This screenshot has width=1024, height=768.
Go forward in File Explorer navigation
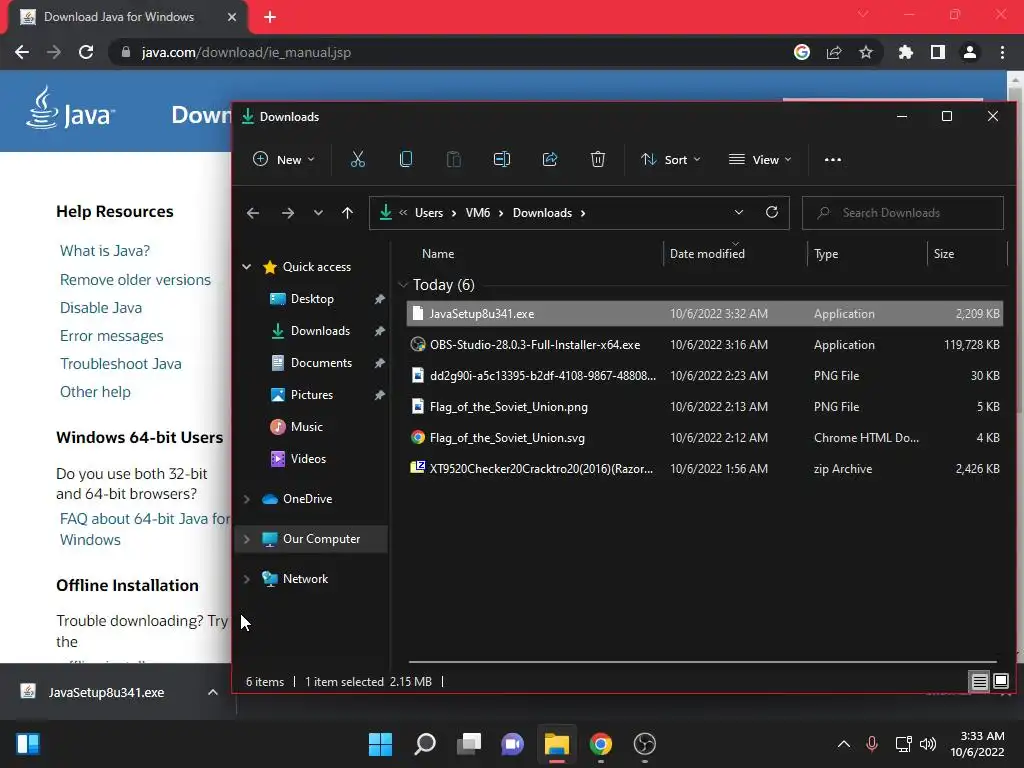point(287,213)
